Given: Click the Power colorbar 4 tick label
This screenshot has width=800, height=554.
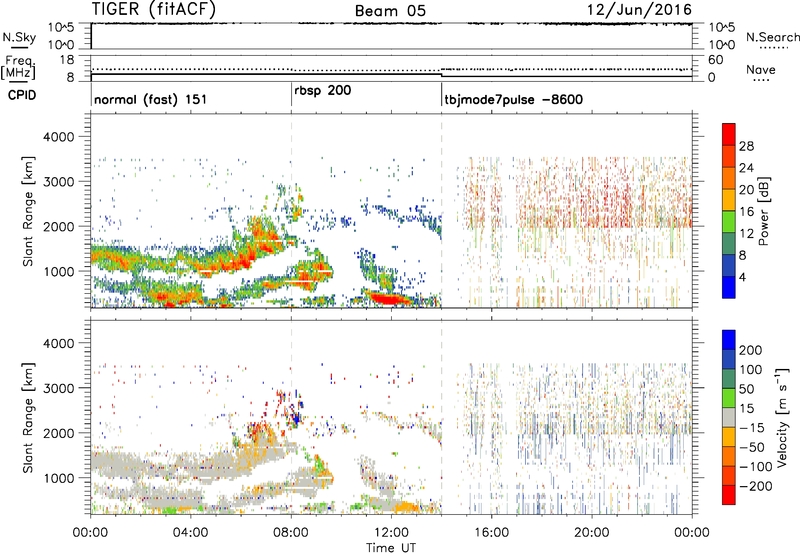Looking at the screenshot, I should 742,277.
